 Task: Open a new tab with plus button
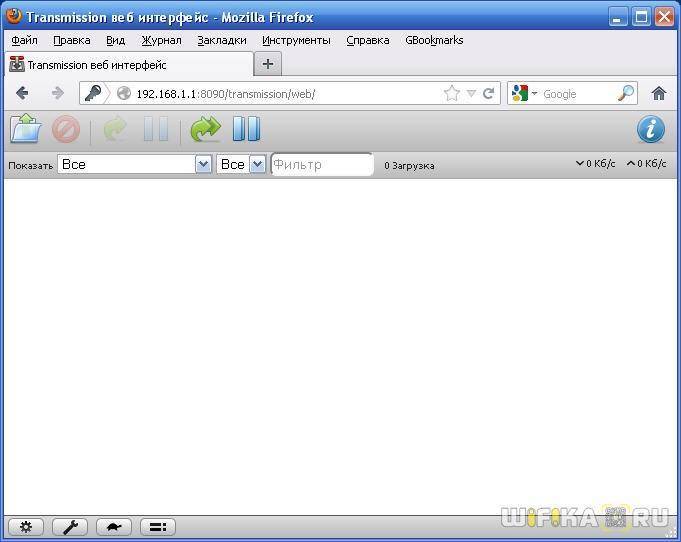268,64
